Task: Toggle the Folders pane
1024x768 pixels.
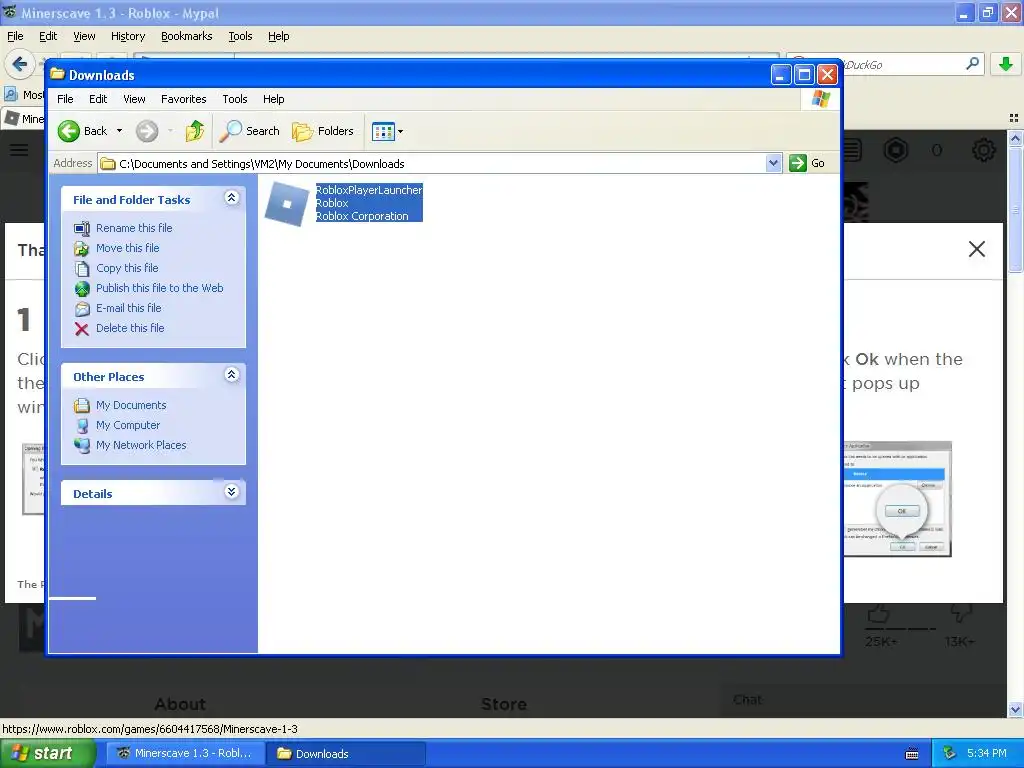Action: pyautogui.click(x=323, y=131)
